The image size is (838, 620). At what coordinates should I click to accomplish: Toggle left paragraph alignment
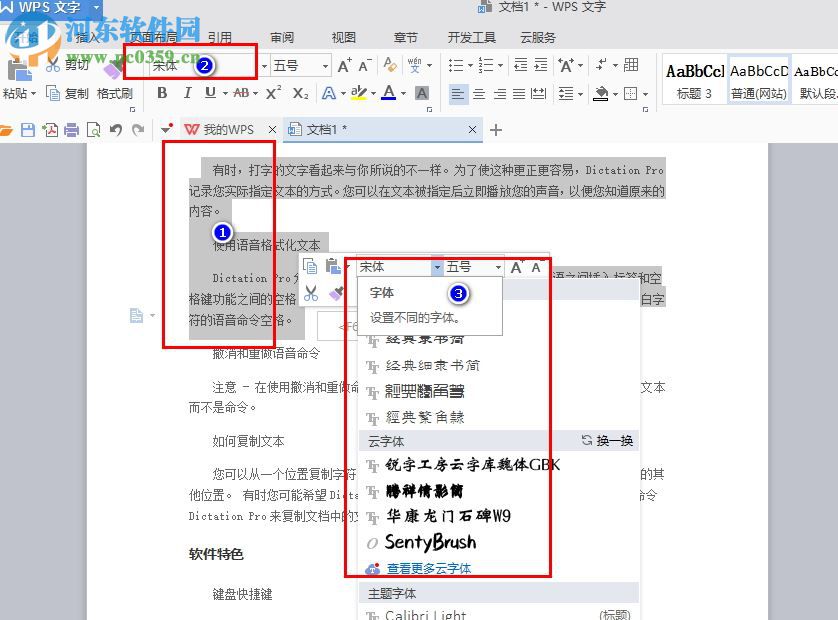[459, 94]
